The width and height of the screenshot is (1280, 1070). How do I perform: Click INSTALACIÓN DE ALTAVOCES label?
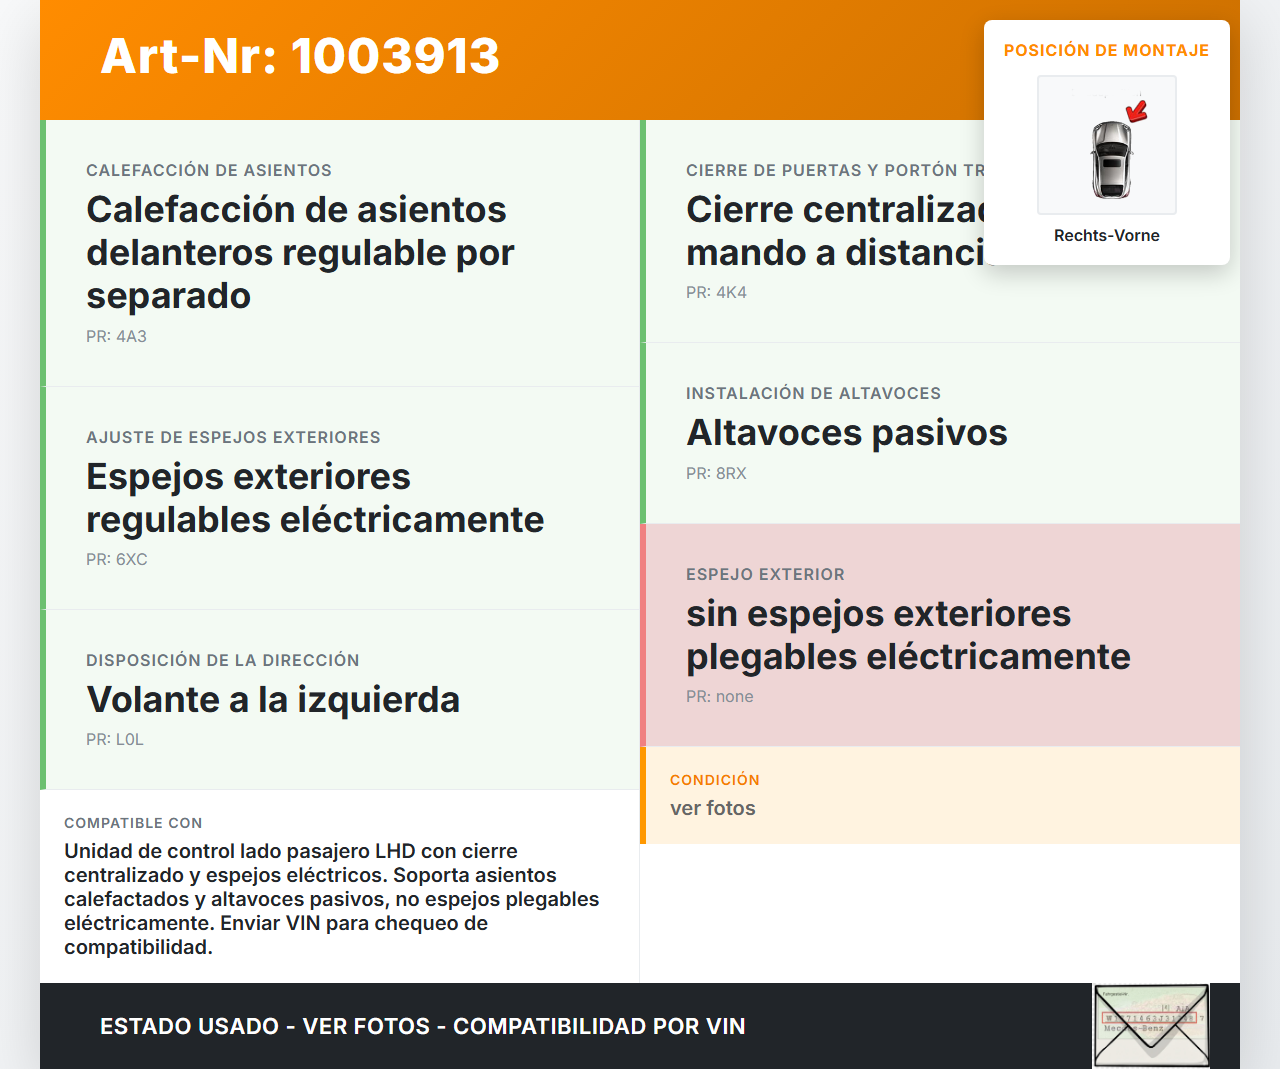point(813,393)
